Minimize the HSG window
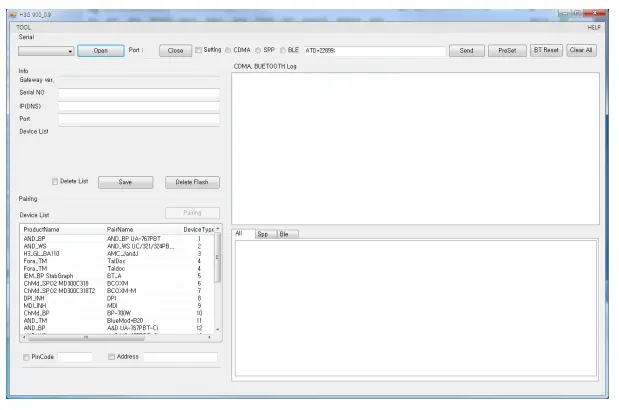This screenshot has width=619, height=410. click(565, 13)
